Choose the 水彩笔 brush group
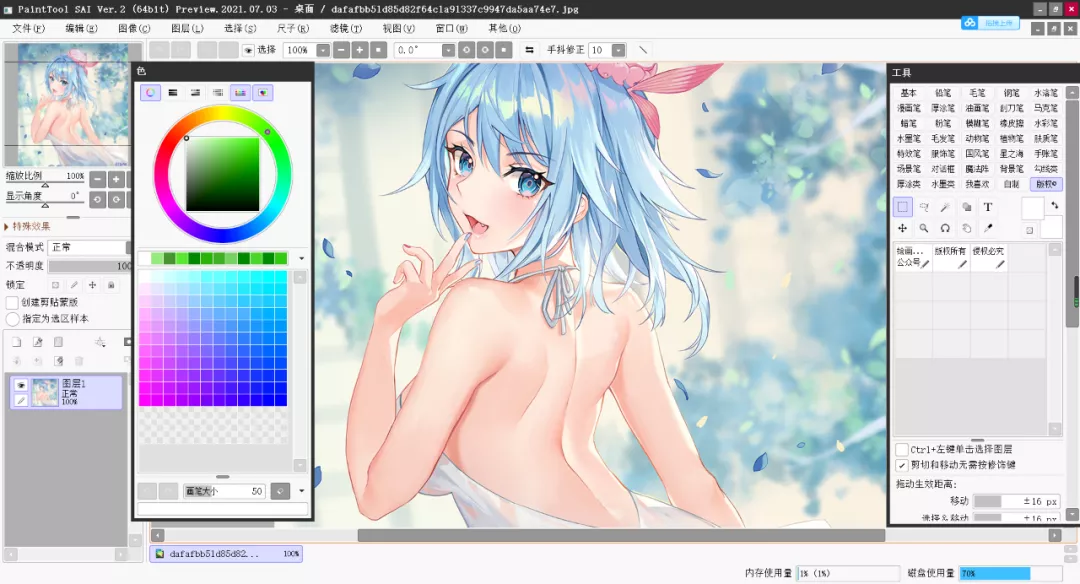1080x584 pixels. (1046, 123)
